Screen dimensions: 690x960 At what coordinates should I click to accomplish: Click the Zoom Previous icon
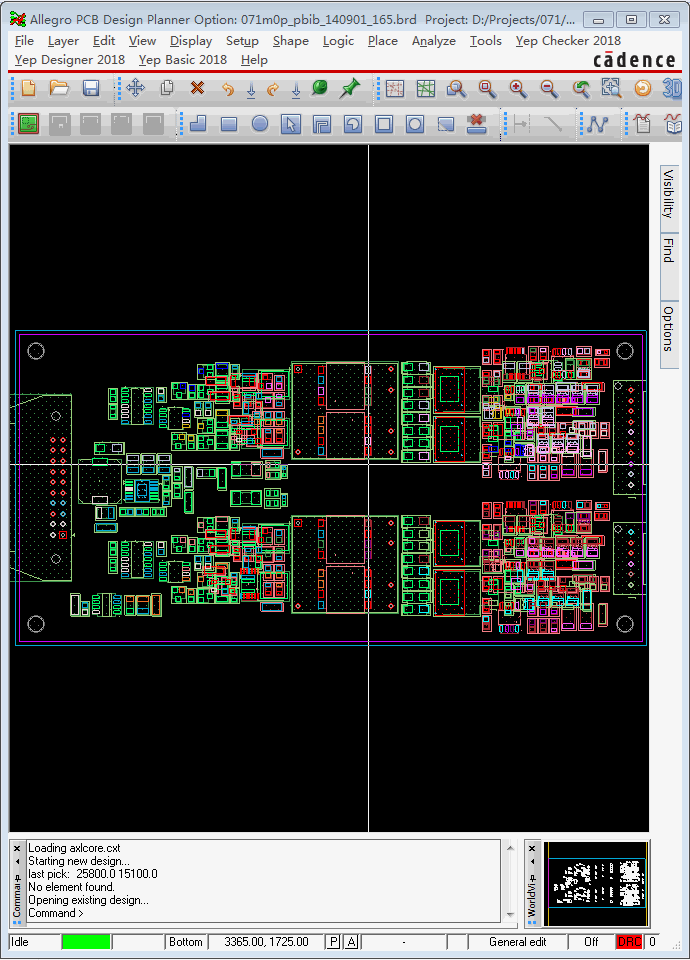pos(580,89)
